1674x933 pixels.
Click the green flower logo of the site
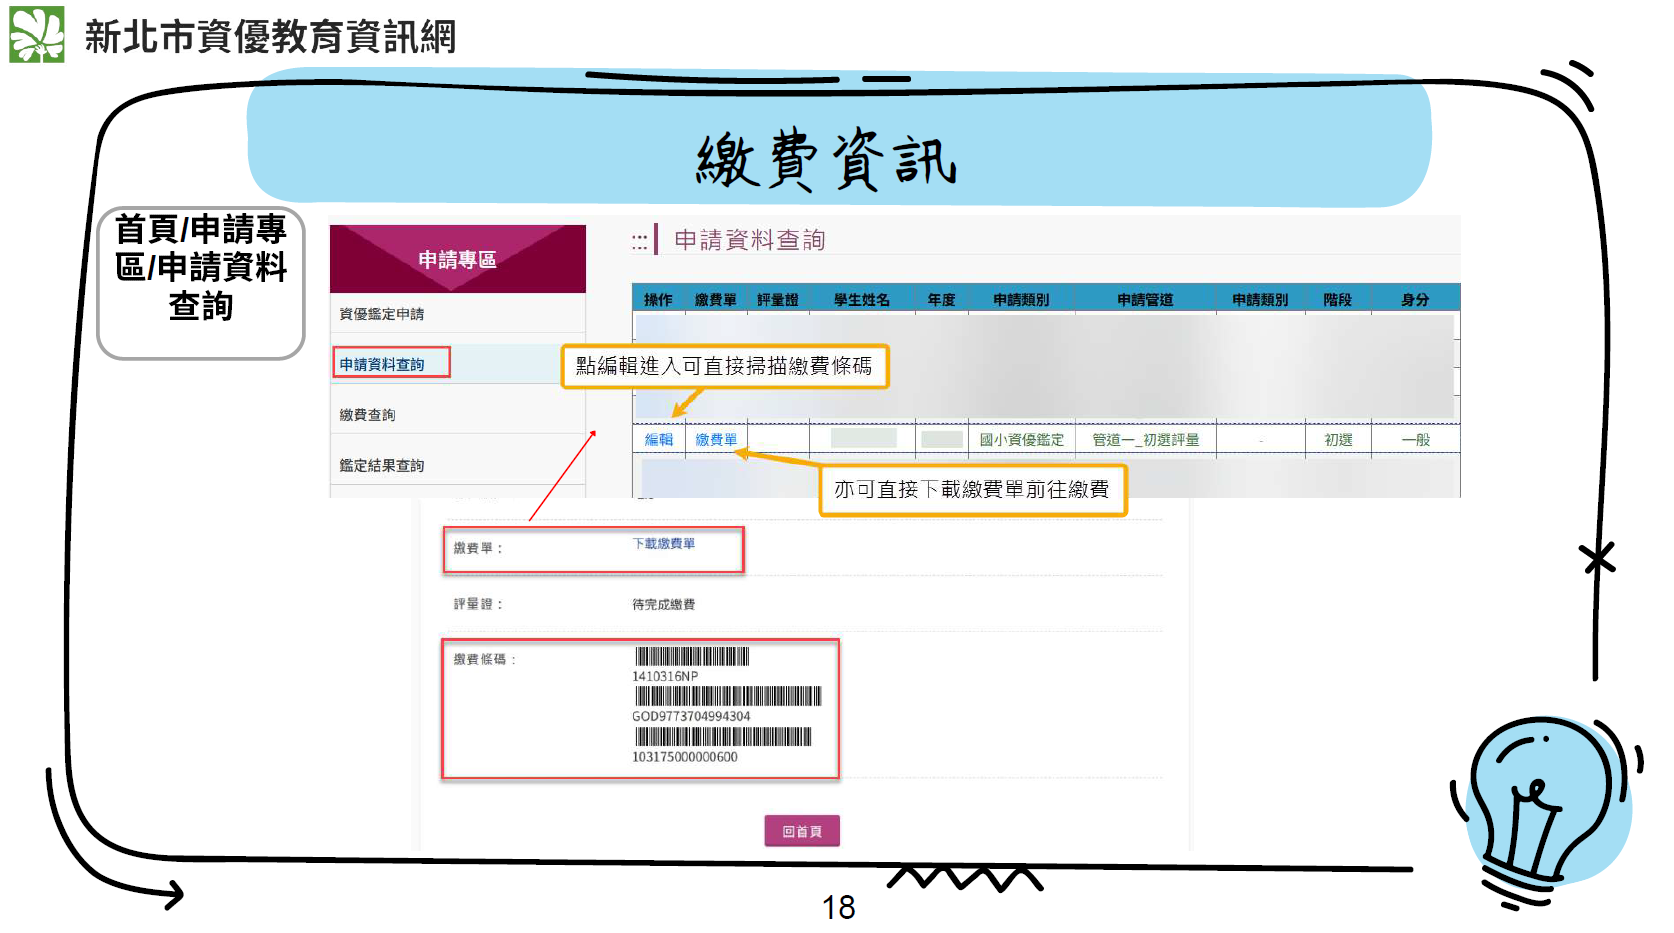37,35
